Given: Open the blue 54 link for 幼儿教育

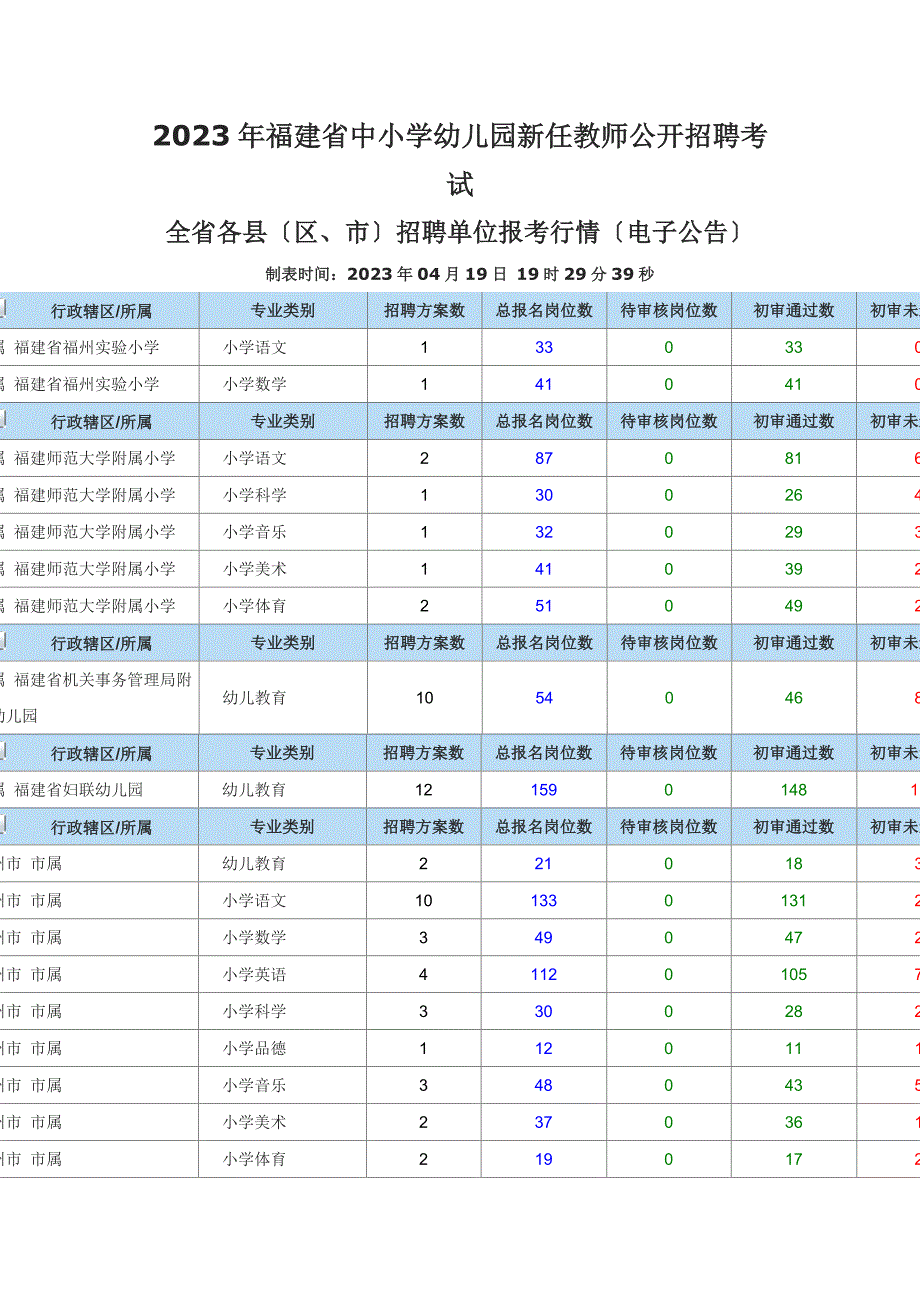Looking at the screenshot, I should tap(544, 698).
